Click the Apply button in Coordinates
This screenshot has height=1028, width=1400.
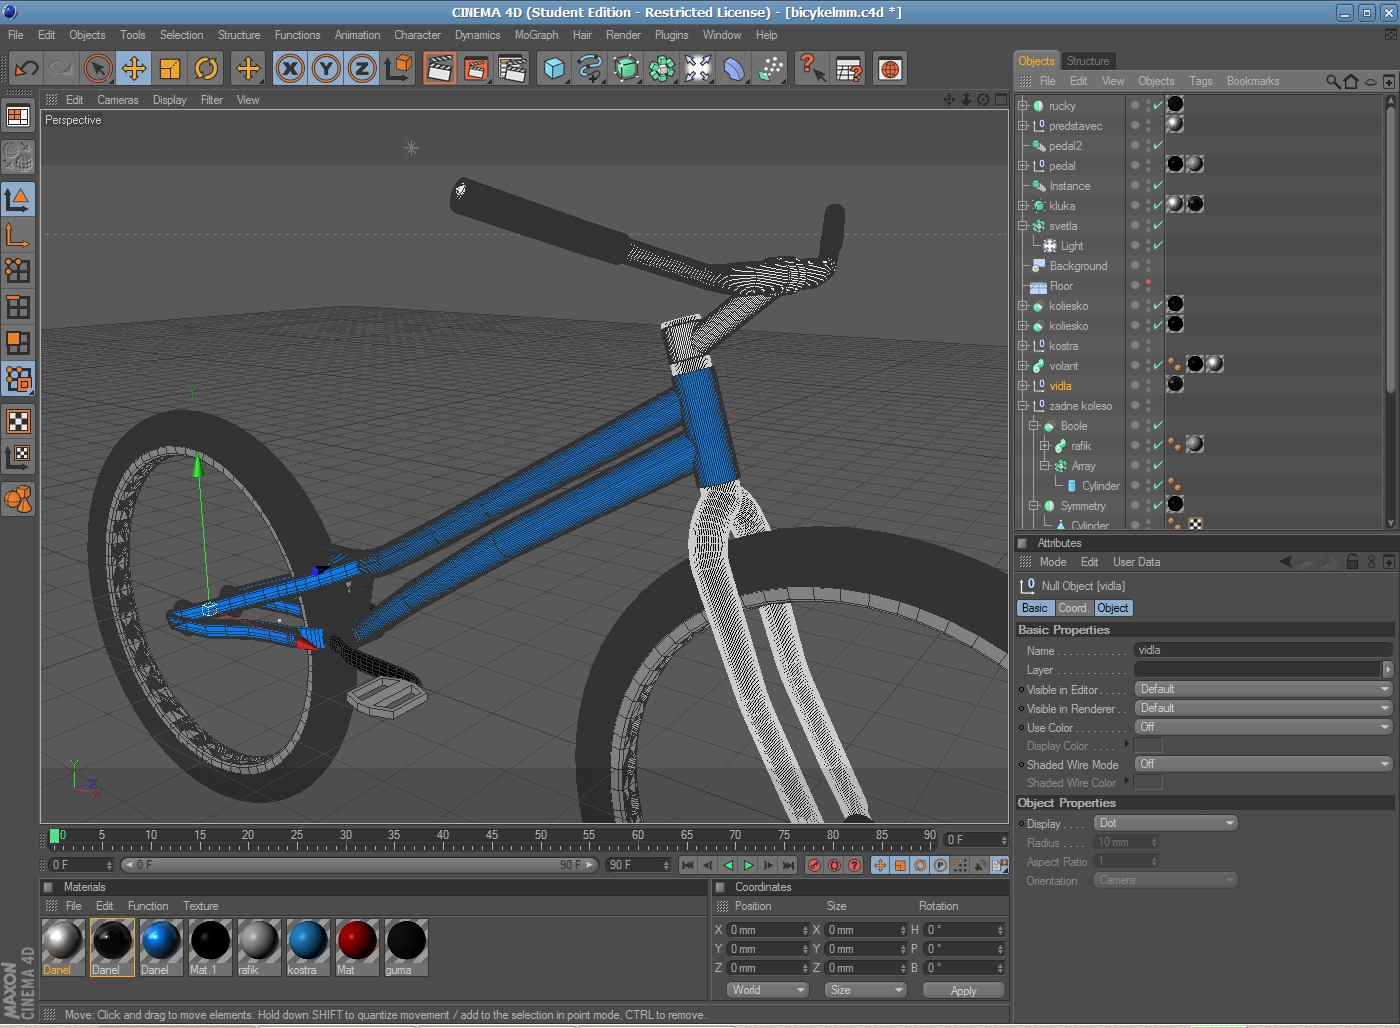click(x=963, y=990)
